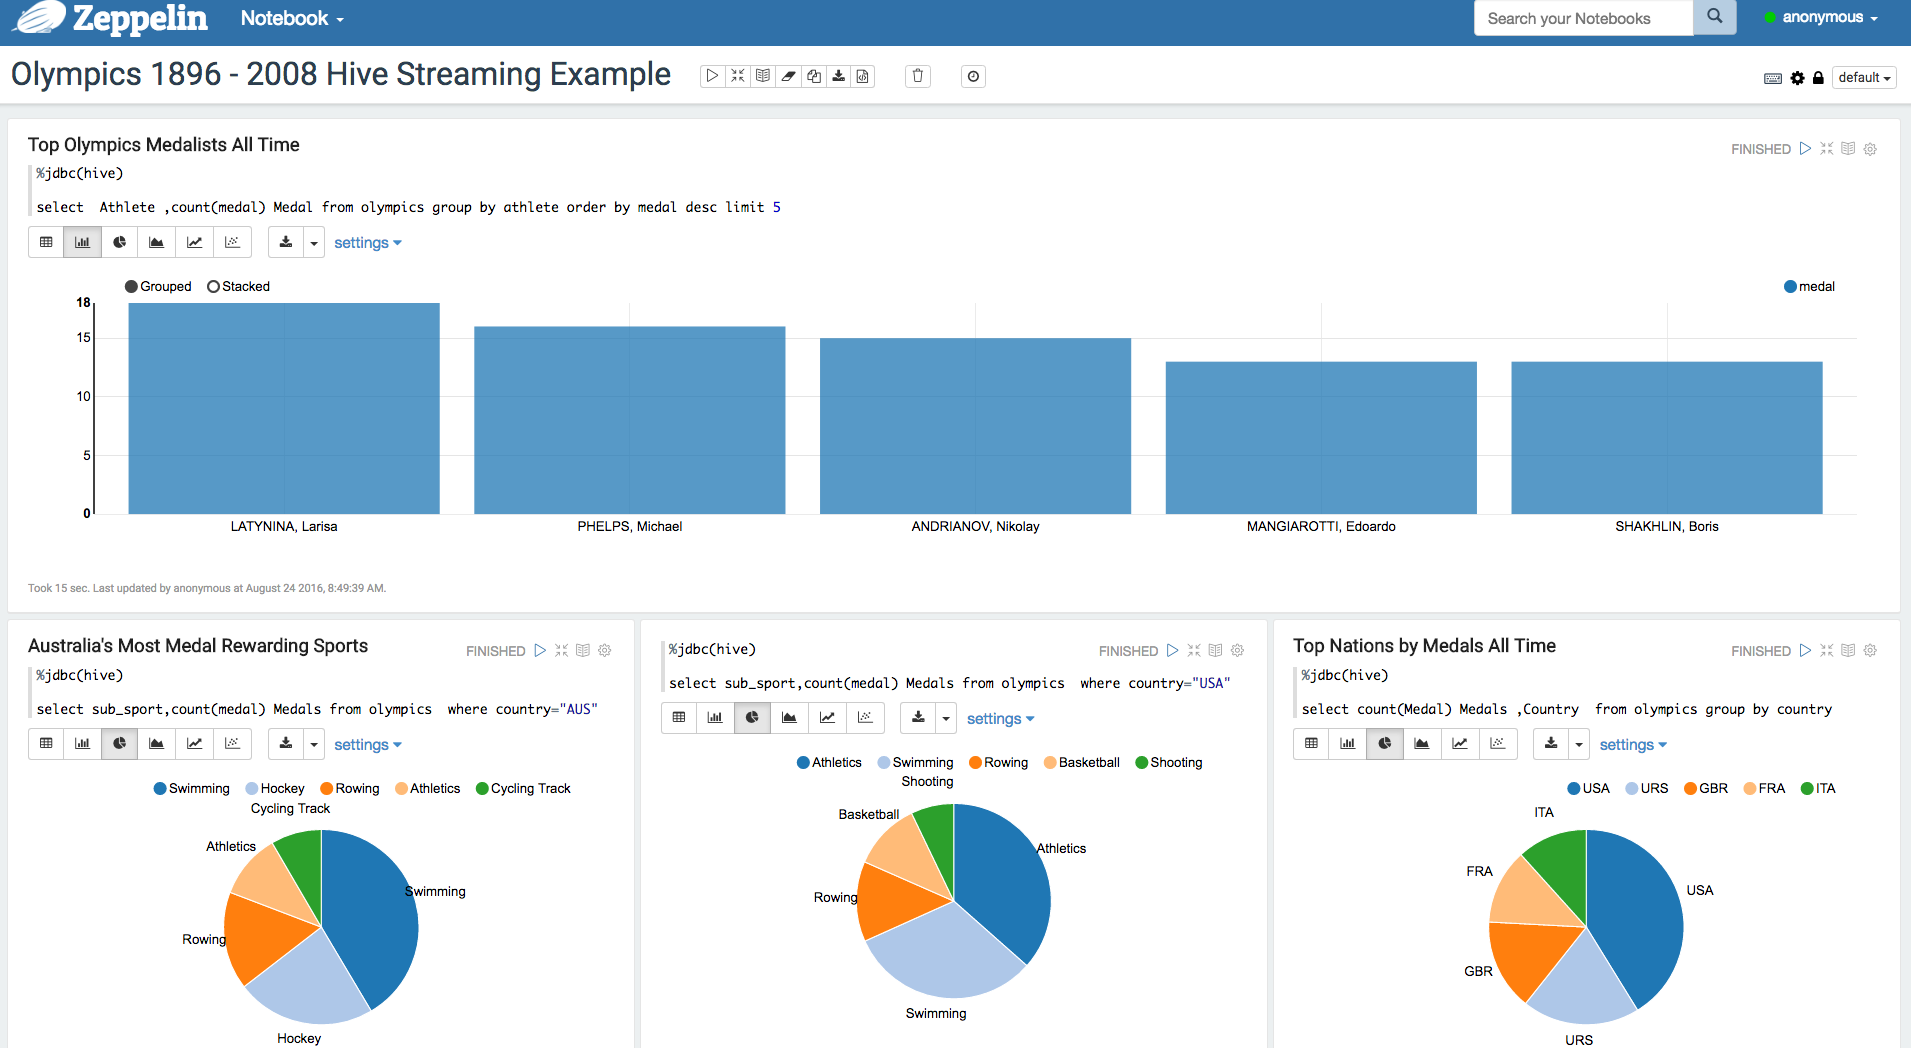Screen dimensions: 1911x1048
Task: Clone this notebook
Action: point(813,76)
